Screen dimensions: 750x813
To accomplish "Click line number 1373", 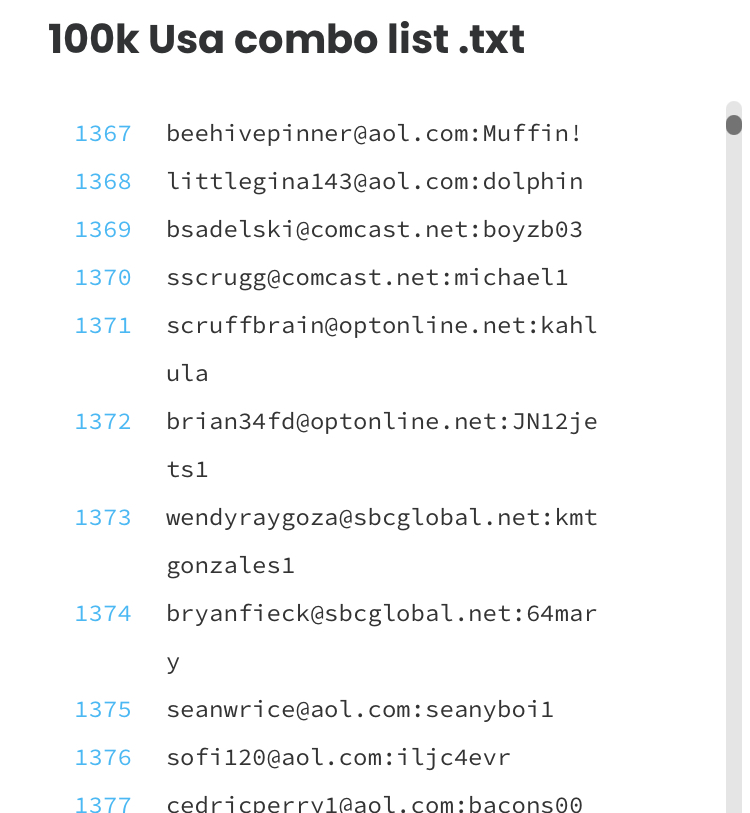I will 103,518.
